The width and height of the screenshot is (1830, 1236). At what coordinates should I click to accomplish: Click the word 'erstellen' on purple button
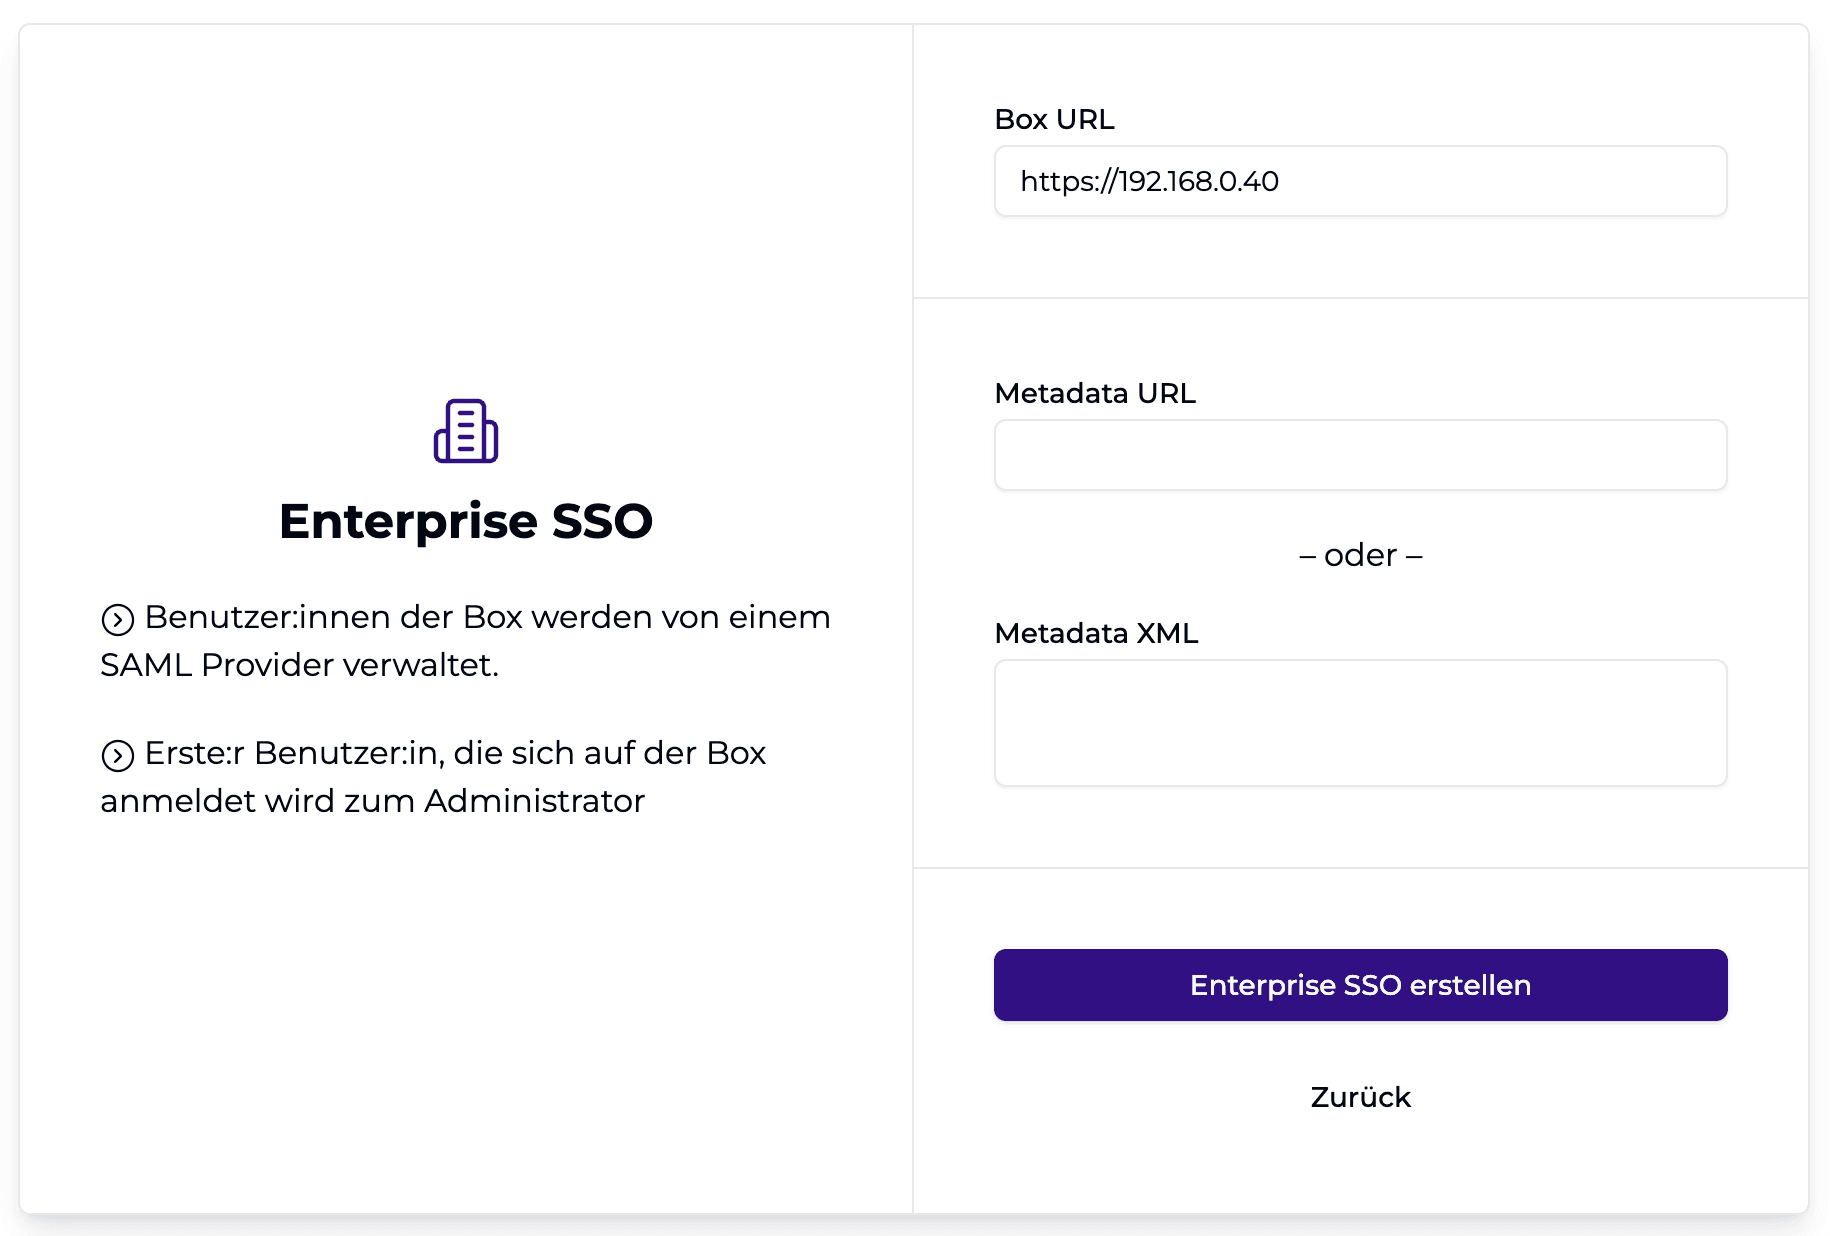tap(1470, 985)
